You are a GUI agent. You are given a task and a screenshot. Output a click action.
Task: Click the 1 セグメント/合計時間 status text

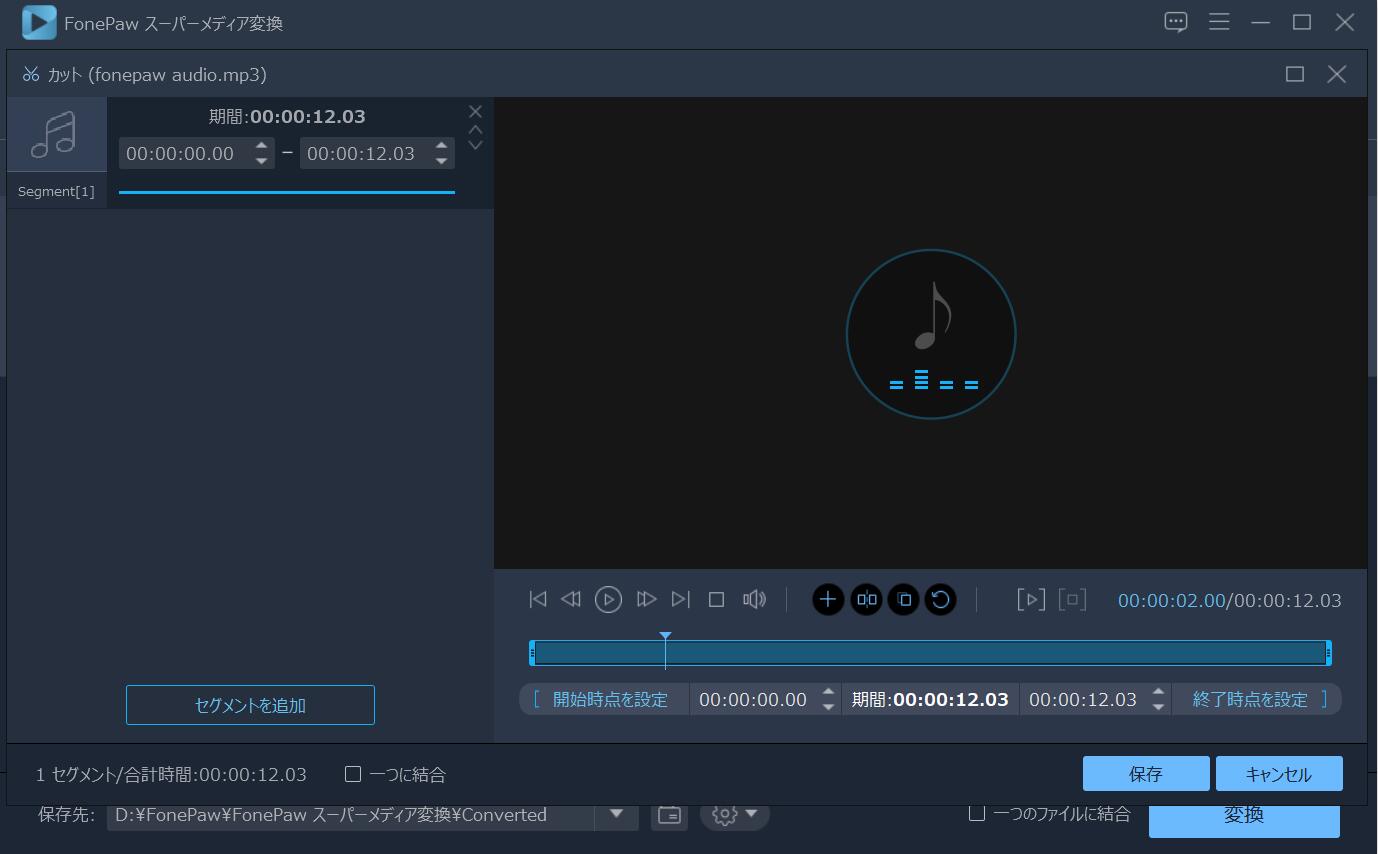coord(171,774)
